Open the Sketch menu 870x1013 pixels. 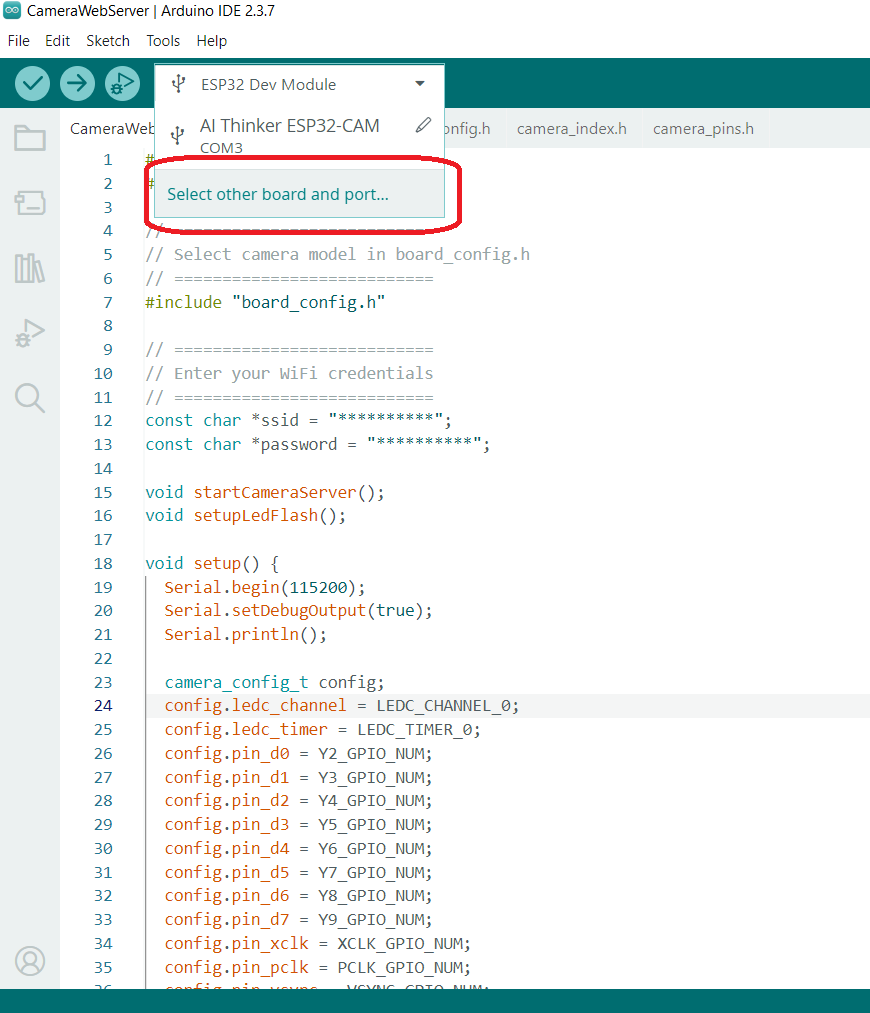(x=107, y=41)
